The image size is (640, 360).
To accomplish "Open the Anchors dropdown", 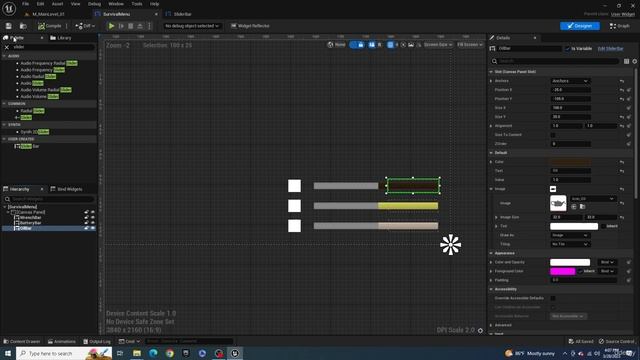I will coord(570,81).
